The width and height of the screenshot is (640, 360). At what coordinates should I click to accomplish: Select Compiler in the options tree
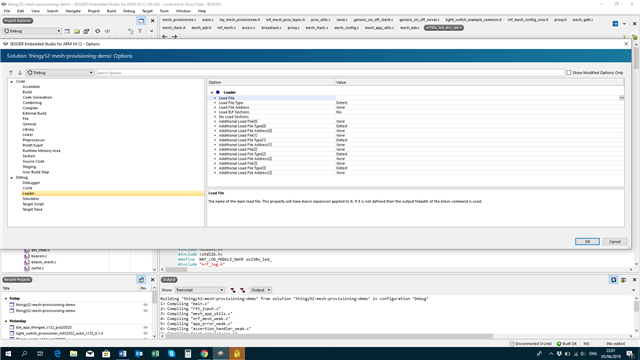point(30,108)
